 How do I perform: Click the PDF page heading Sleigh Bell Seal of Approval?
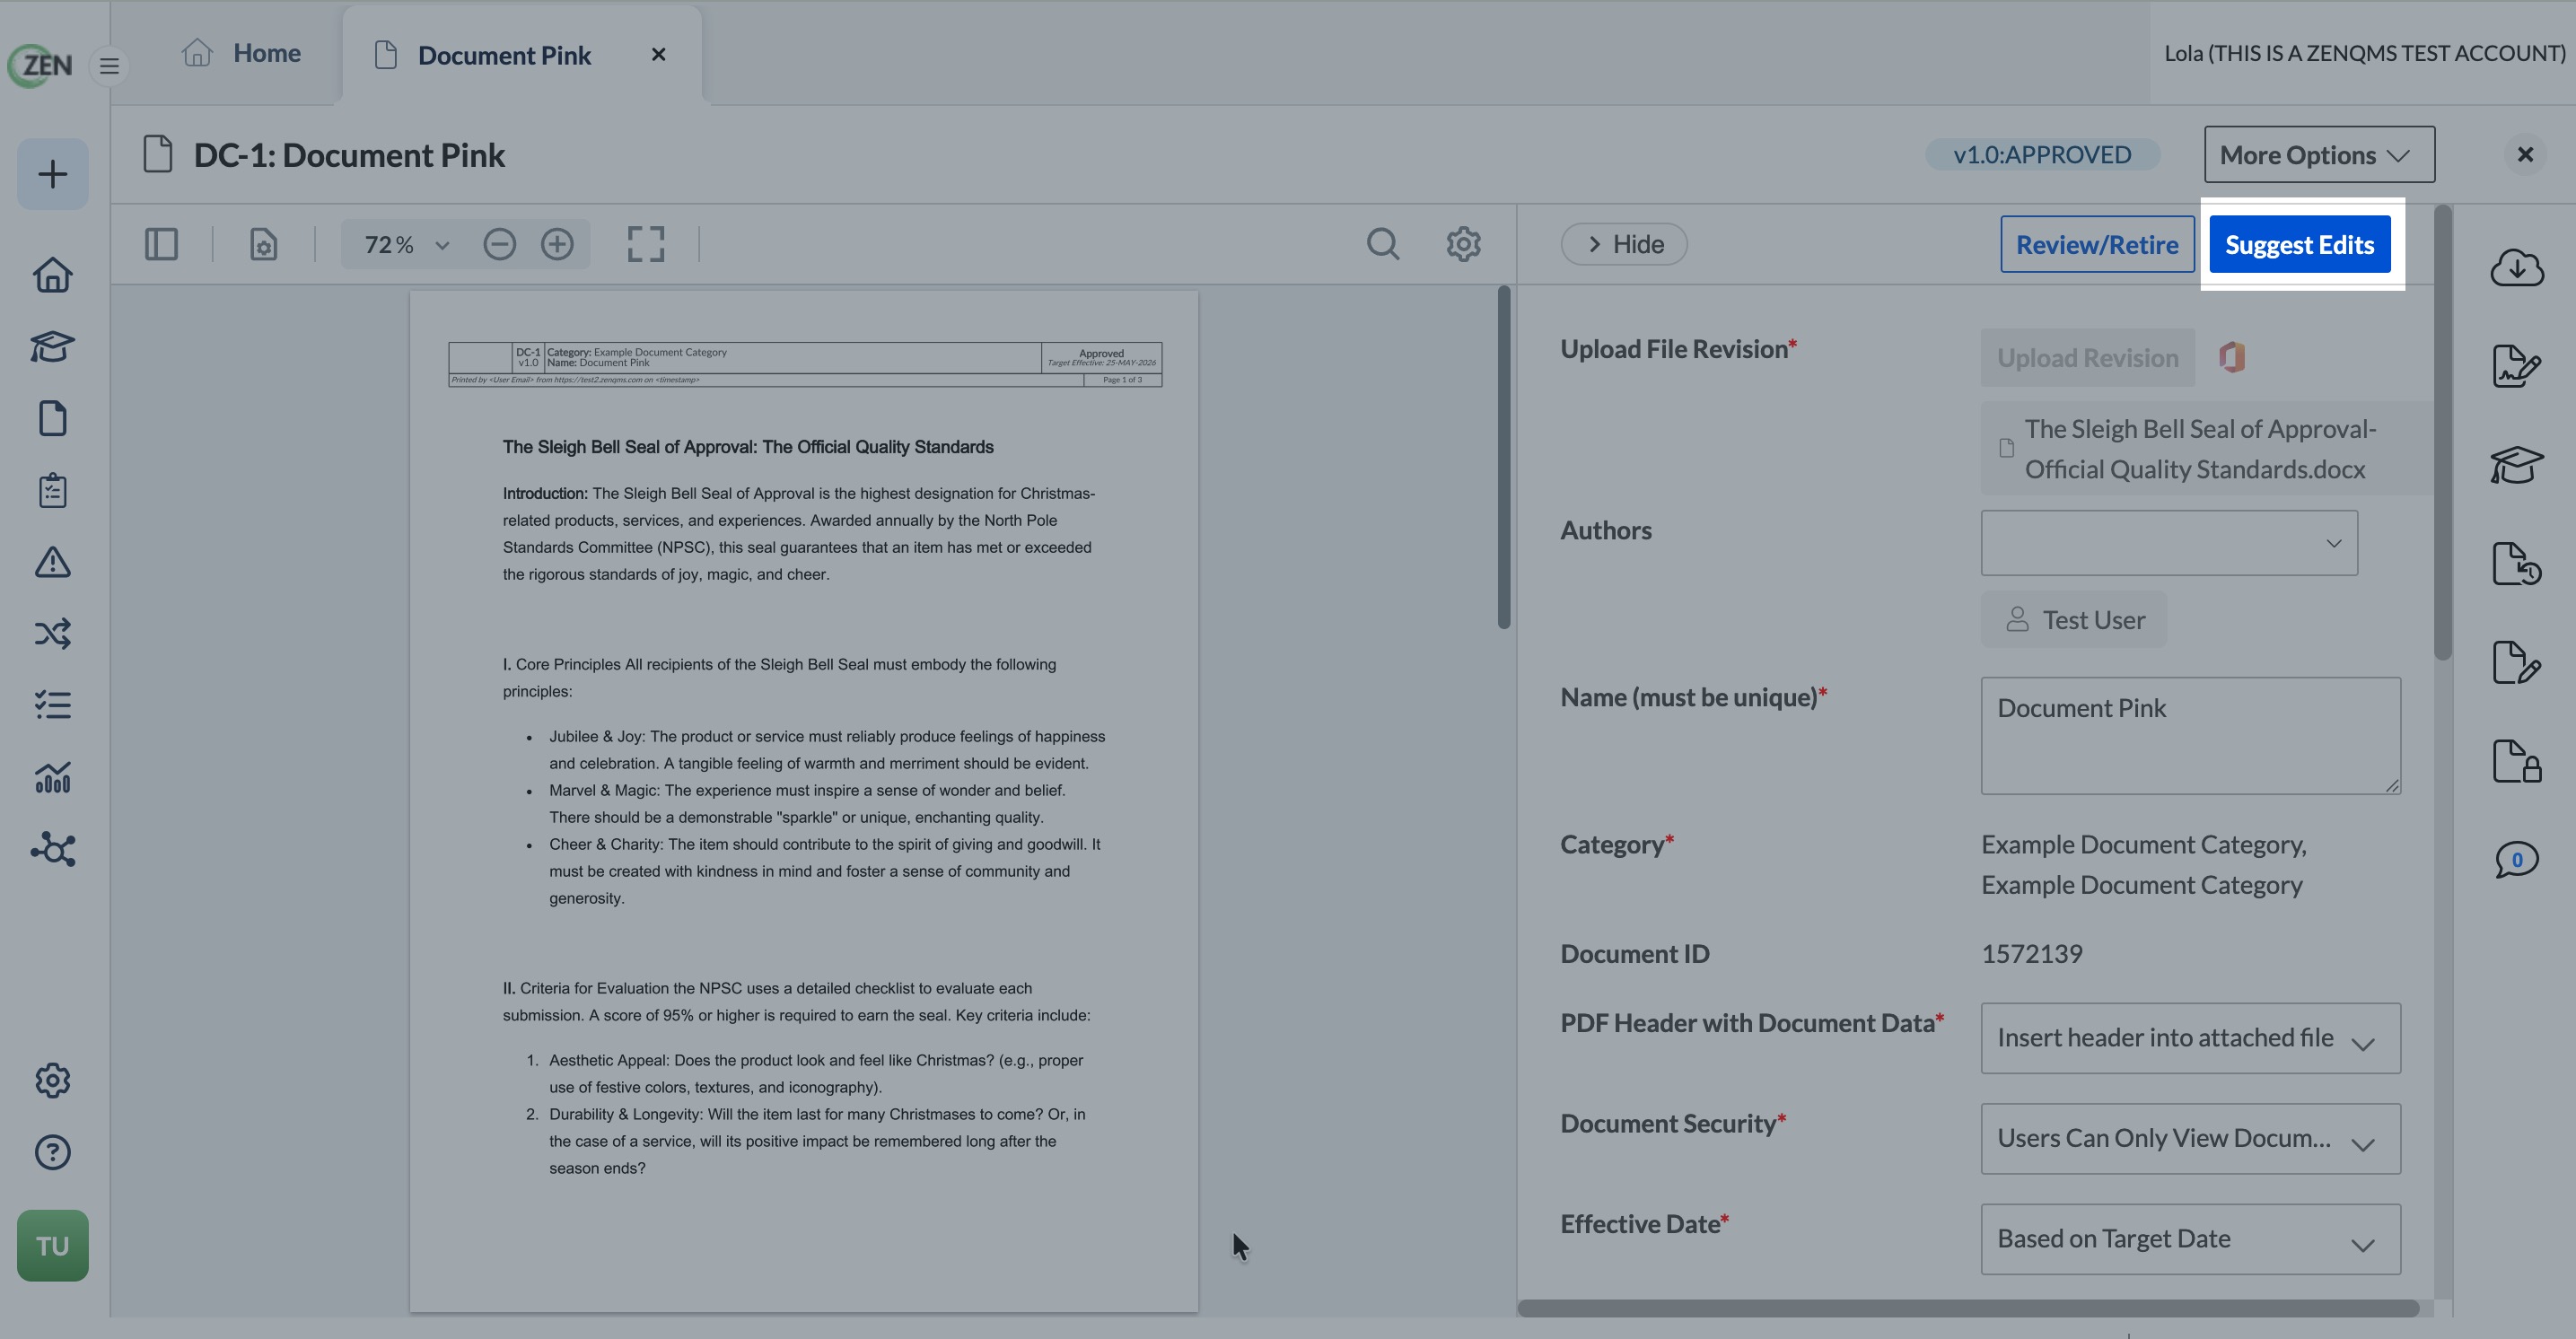[x=748, y=447]
